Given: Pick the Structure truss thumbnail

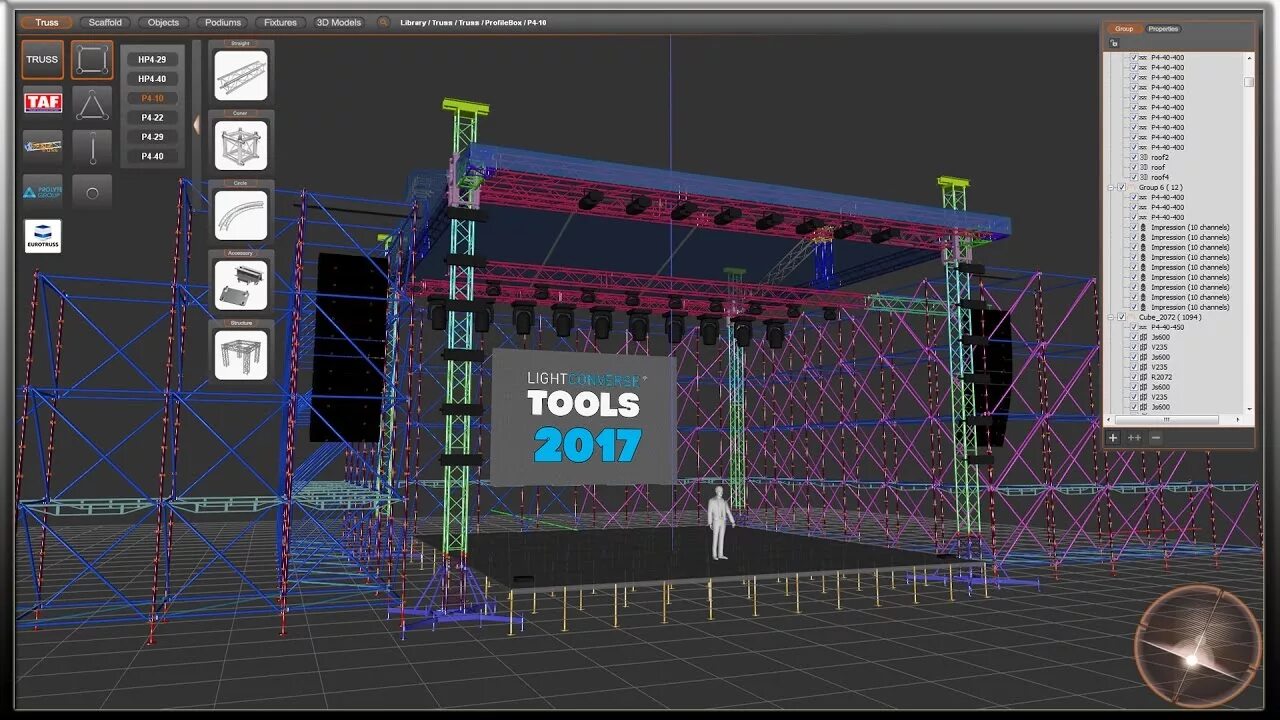Looking at the screenshot, I should click(x=241, y=355).
